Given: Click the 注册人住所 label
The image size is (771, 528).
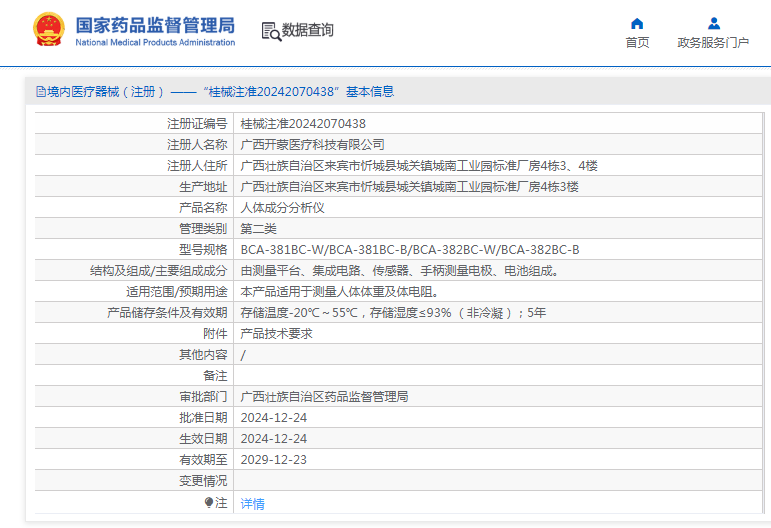Looking at the screenshot, I should click(x=197, y=166).
